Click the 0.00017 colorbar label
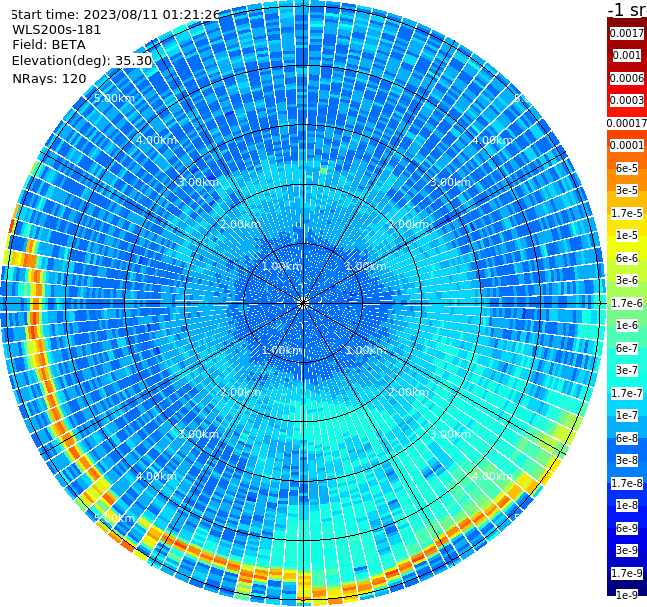 click(x=627, y=123)
